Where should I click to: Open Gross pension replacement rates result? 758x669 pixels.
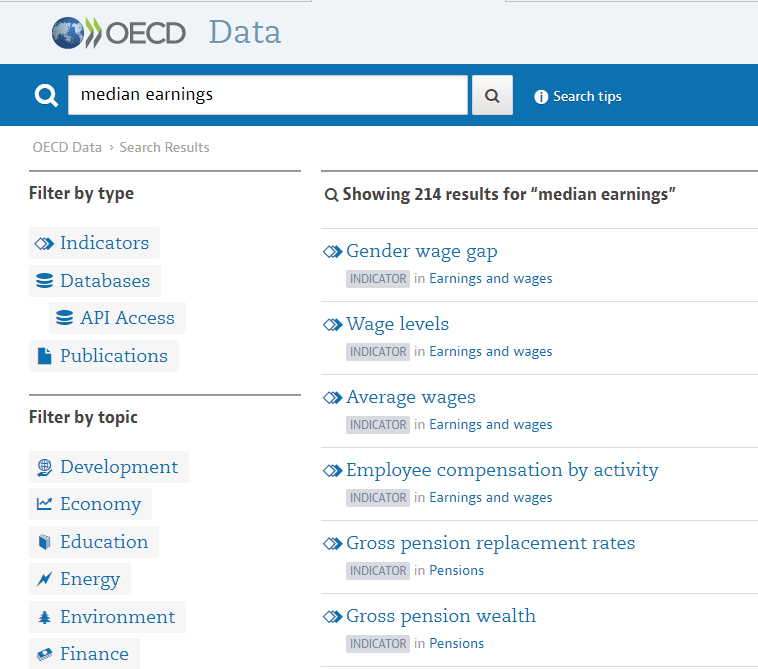pyautogui.click(x=491, y=543)
